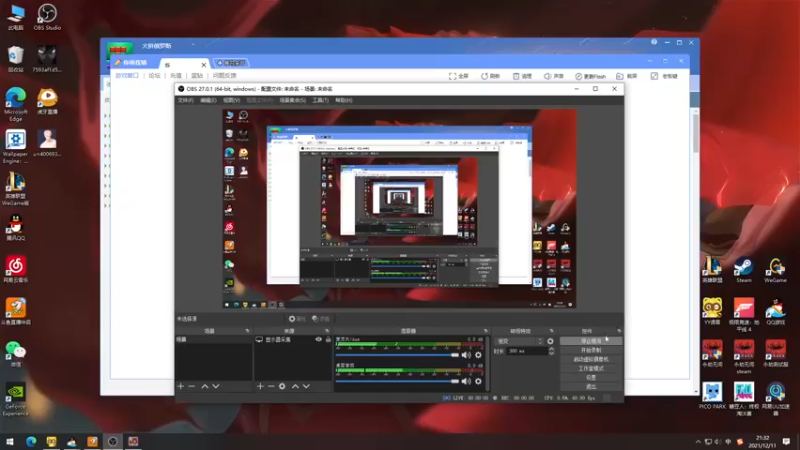This screenshot has width=800, height=450.
Task: Pop out the Audio Mixer dock header icon
Action: 485,331
